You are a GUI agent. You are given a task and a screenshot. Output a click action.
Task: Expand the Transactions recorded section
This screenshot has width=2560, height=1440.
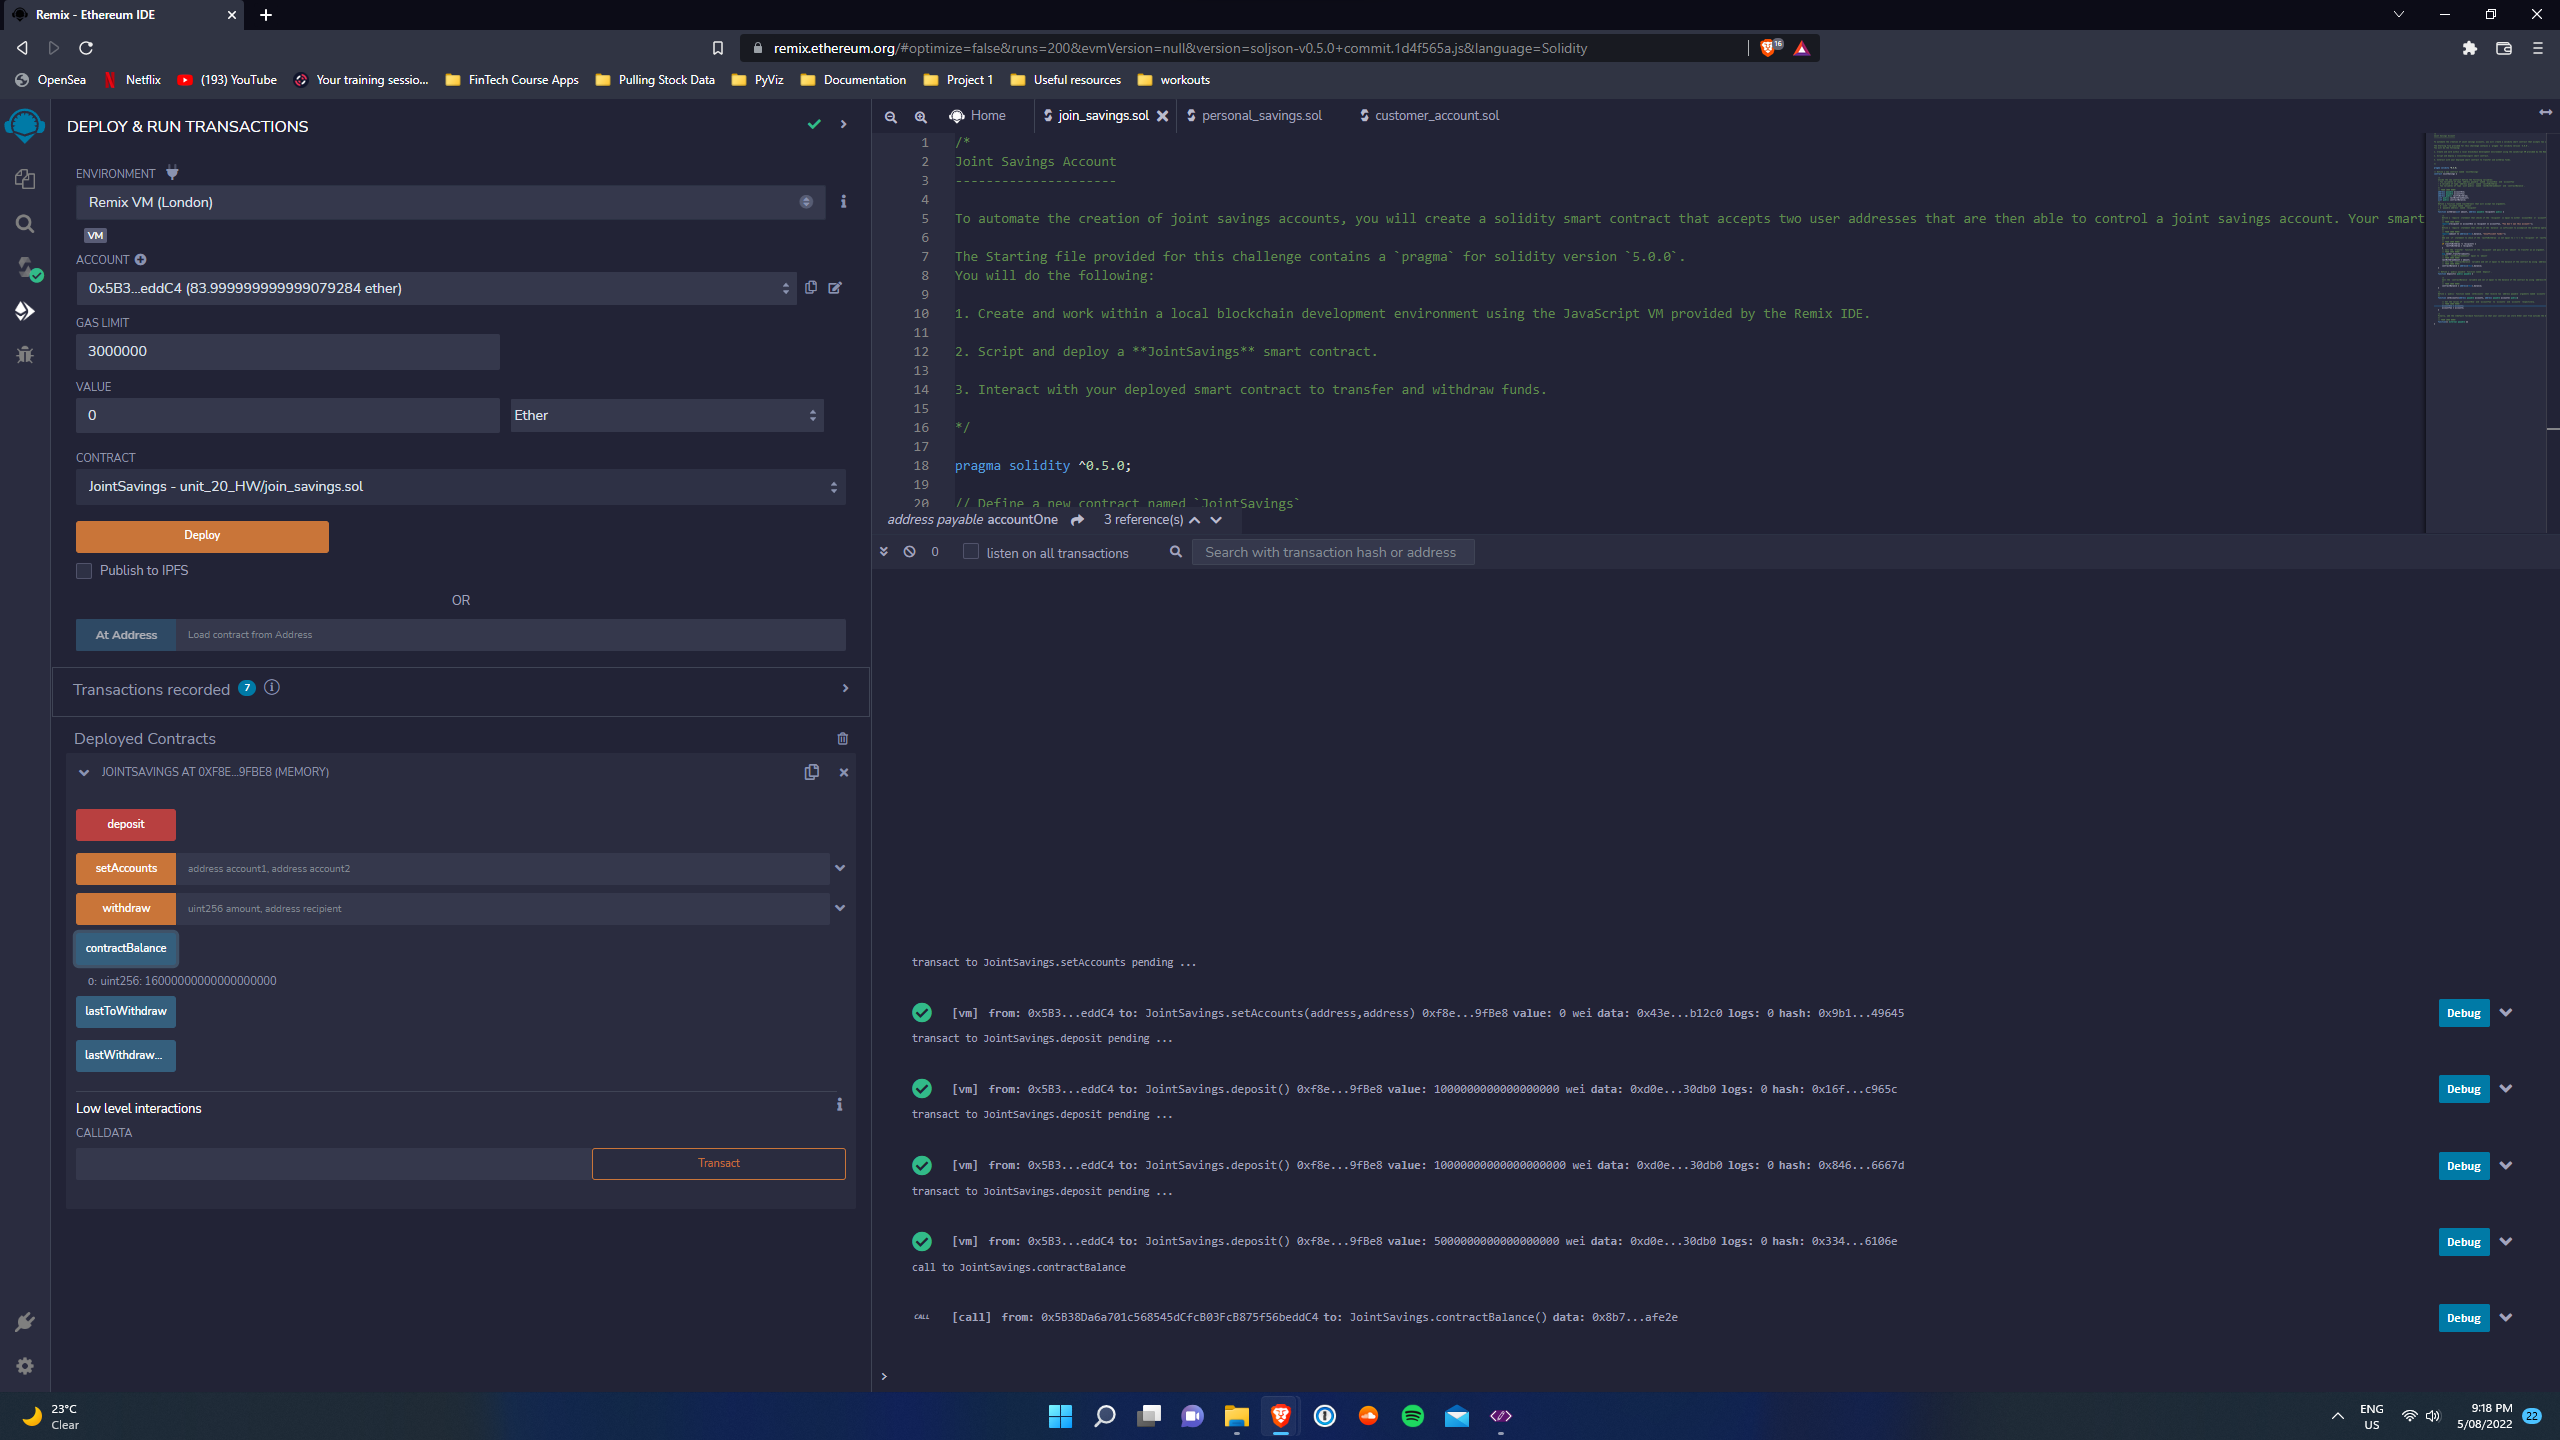[x=845, y=688]
